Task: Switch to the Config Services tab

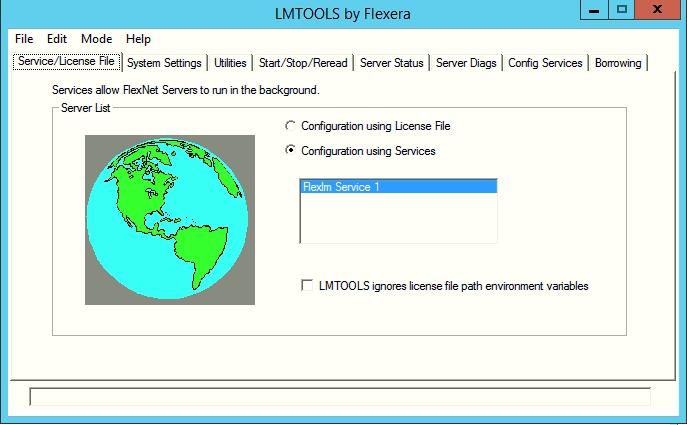Action: [545, 63]
